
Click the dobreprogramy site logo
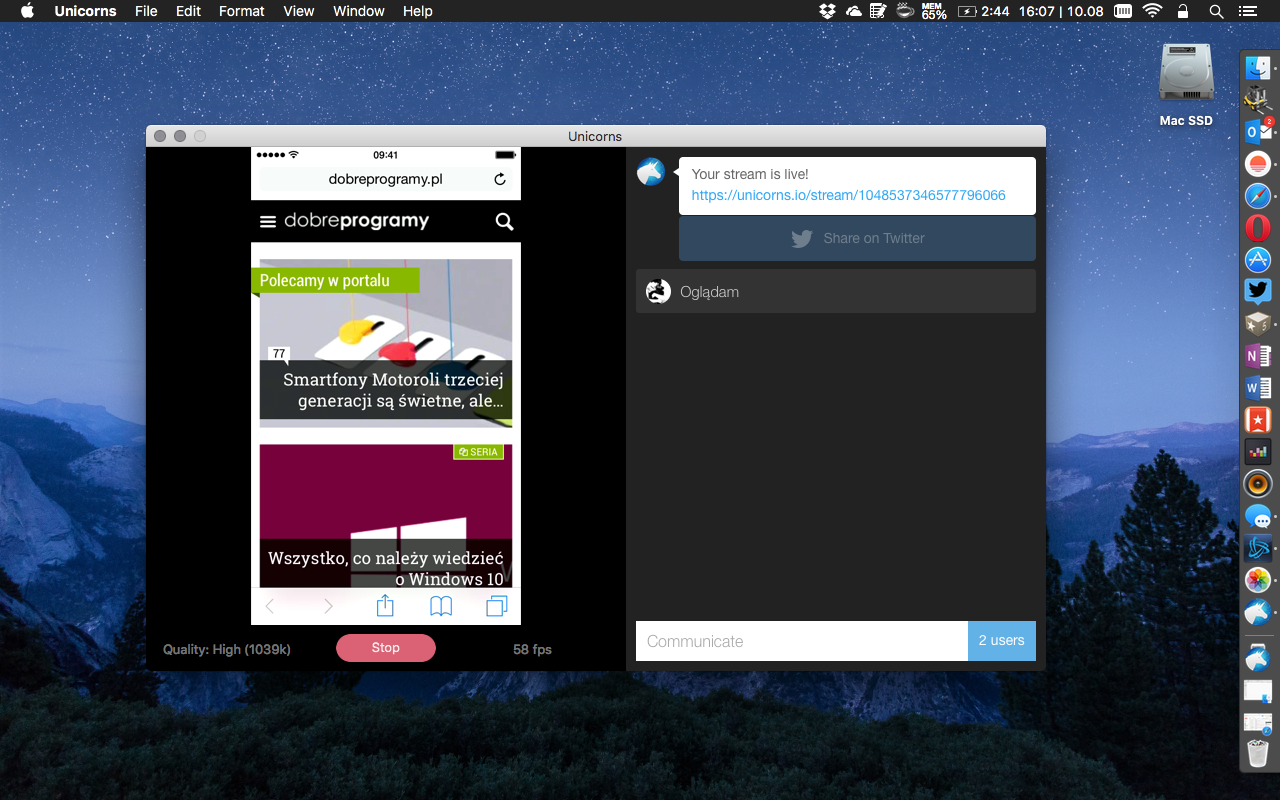click(357, 222)
